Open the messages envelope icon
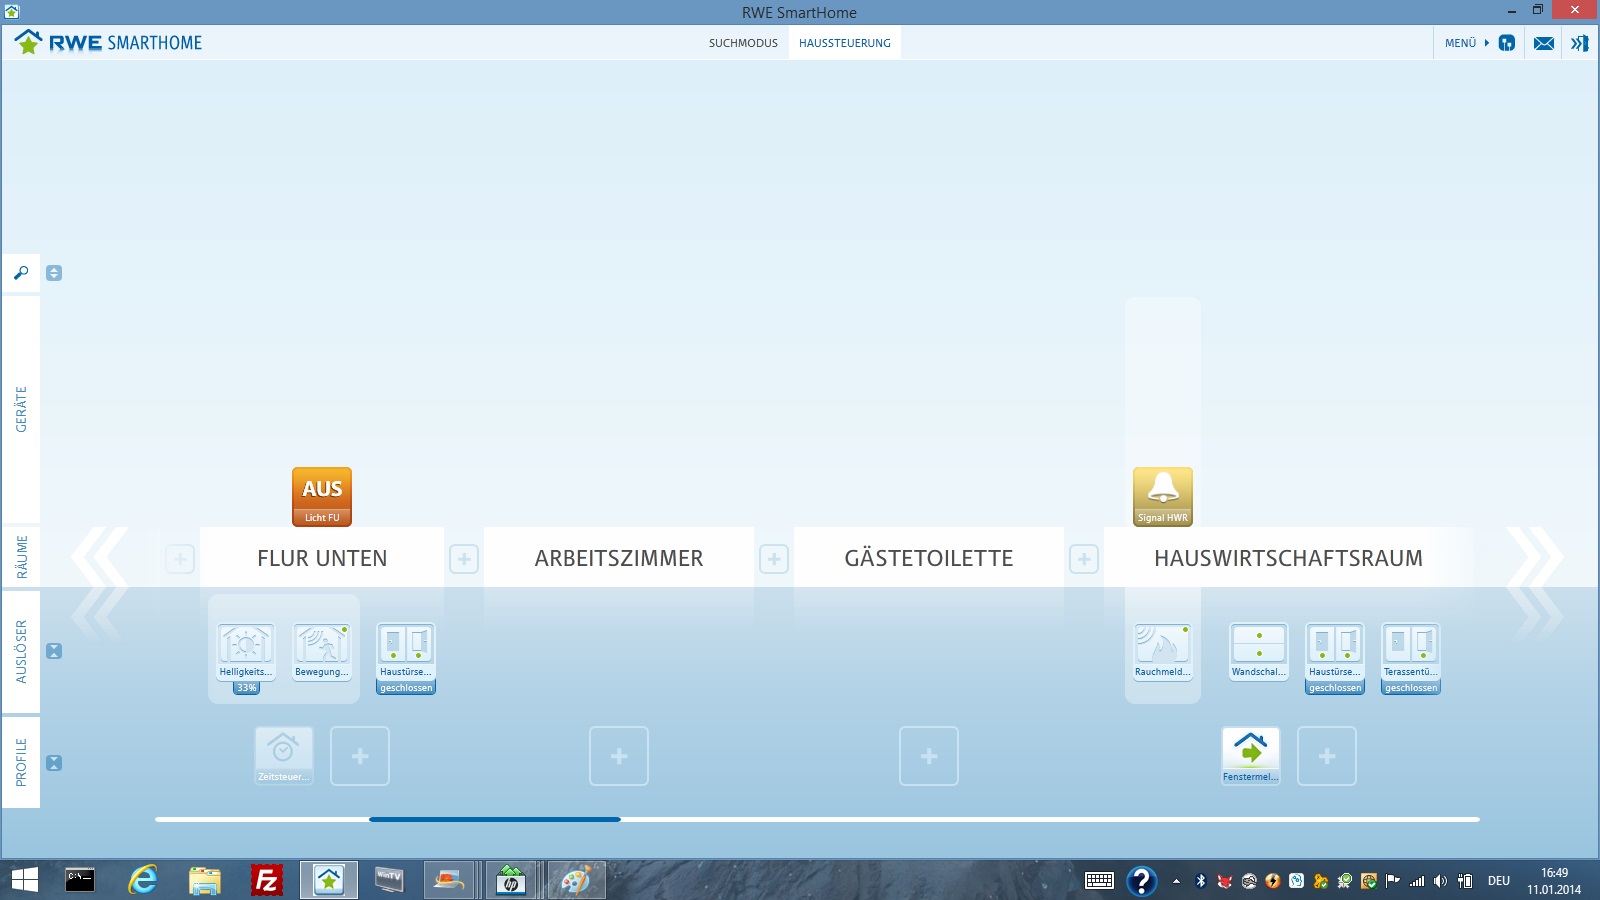The image size is (1600, 900). point(1544,43)
